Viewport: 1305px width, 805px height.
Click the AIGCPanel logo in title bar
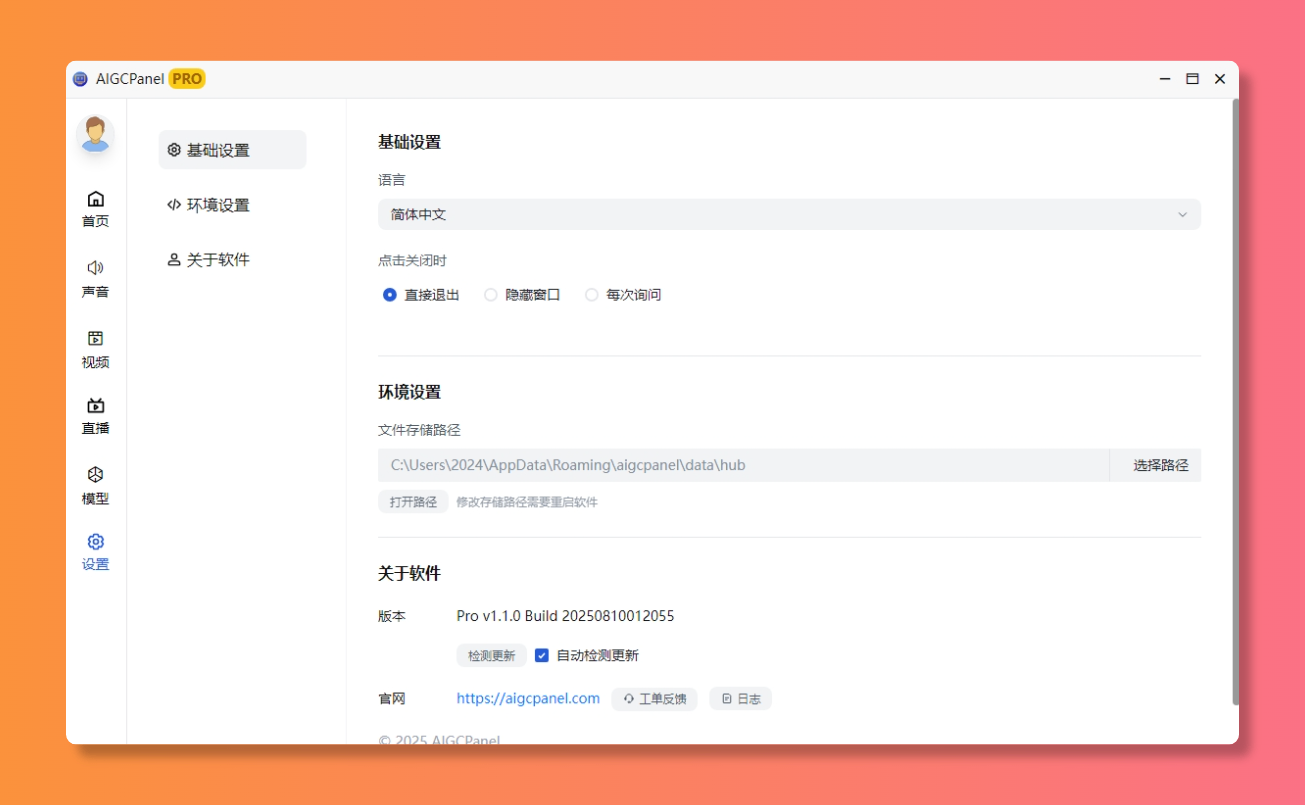point(81,79)
